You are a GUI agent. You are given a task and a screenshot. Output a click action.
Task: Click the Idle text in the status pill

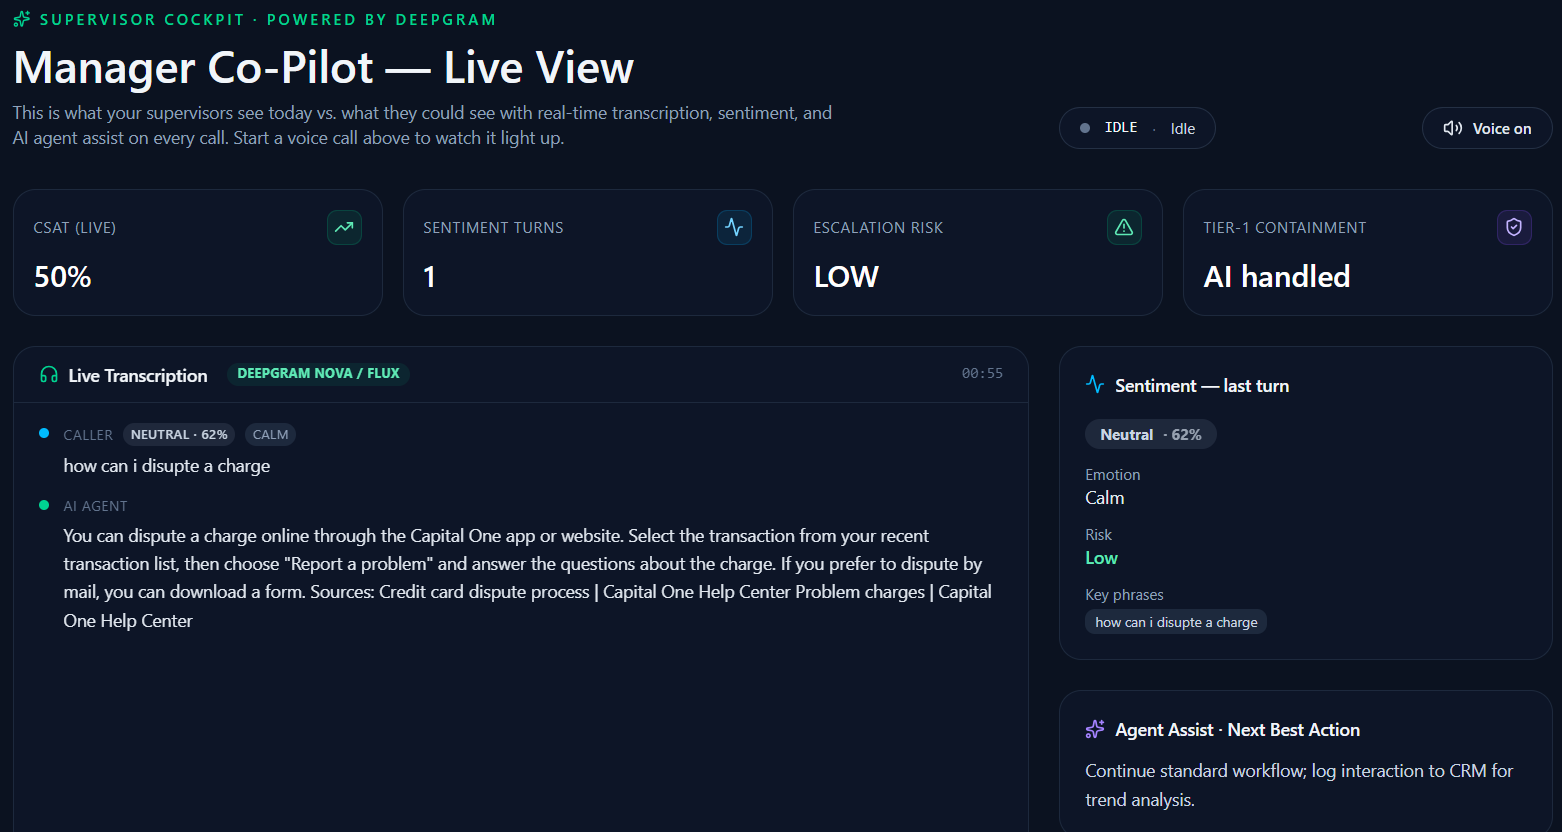pos(1183,129)
